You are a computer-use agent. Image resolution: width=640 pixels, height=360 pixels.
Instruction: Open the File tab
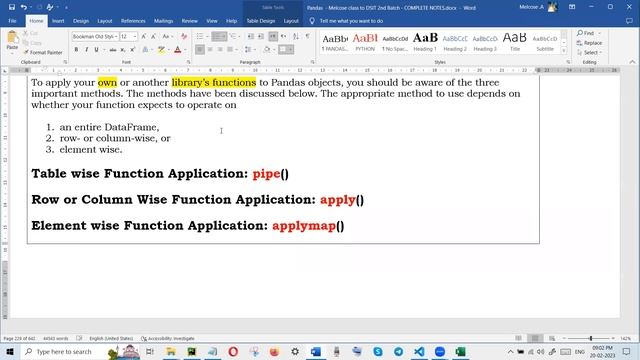[12, 21]
